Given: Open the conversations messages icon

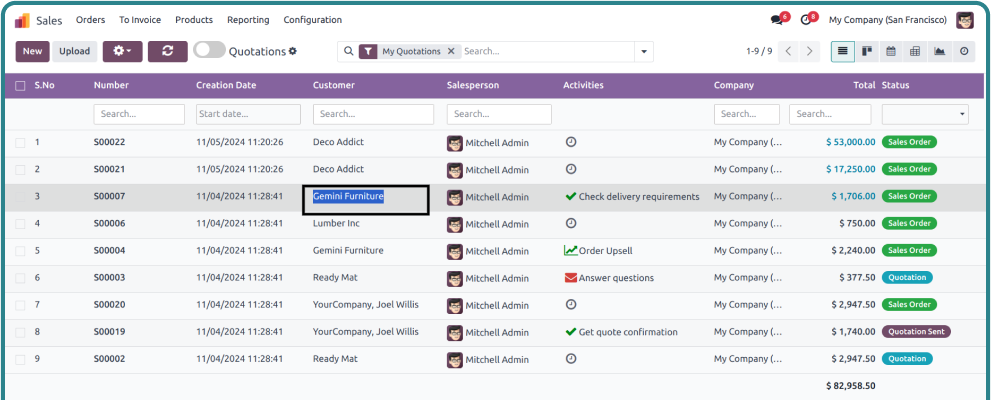Looking at the screenshot, I should (777, 20).
